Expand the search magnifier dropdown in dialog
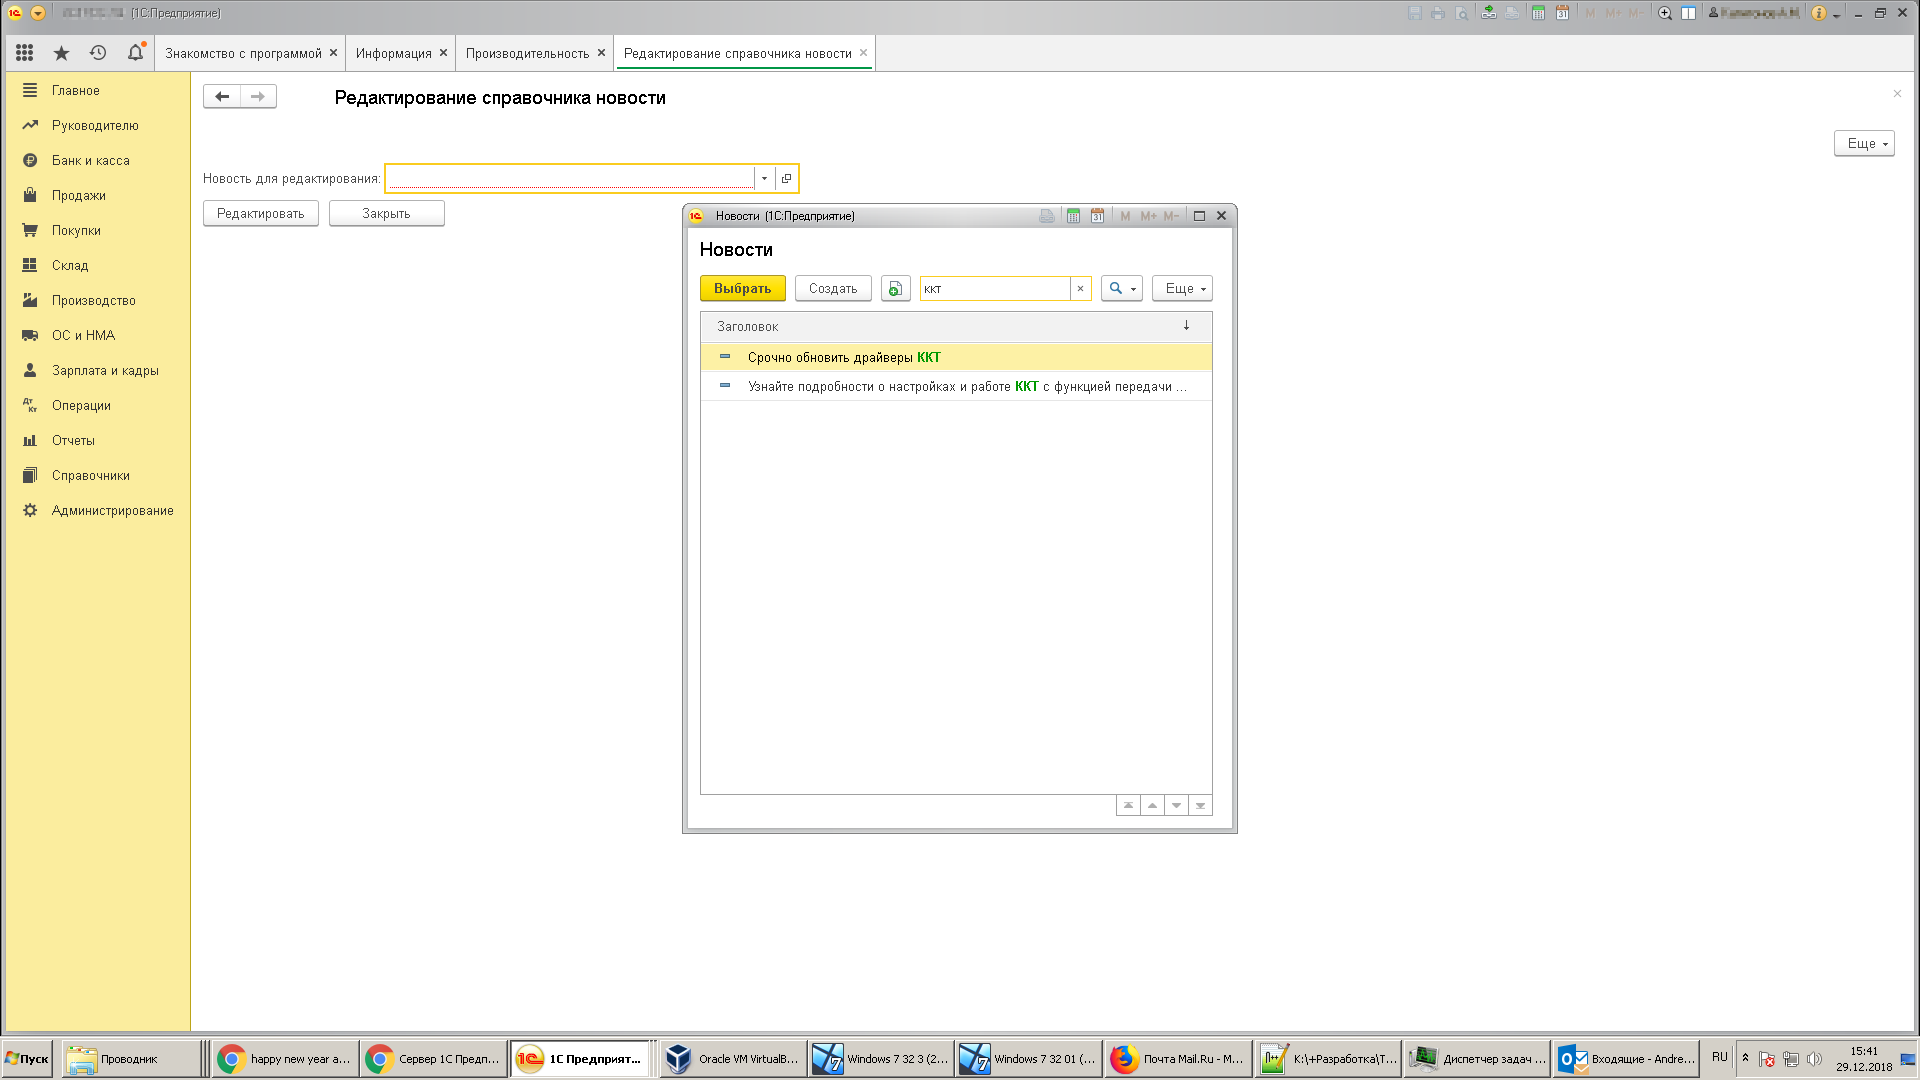 pos(1121,288)
